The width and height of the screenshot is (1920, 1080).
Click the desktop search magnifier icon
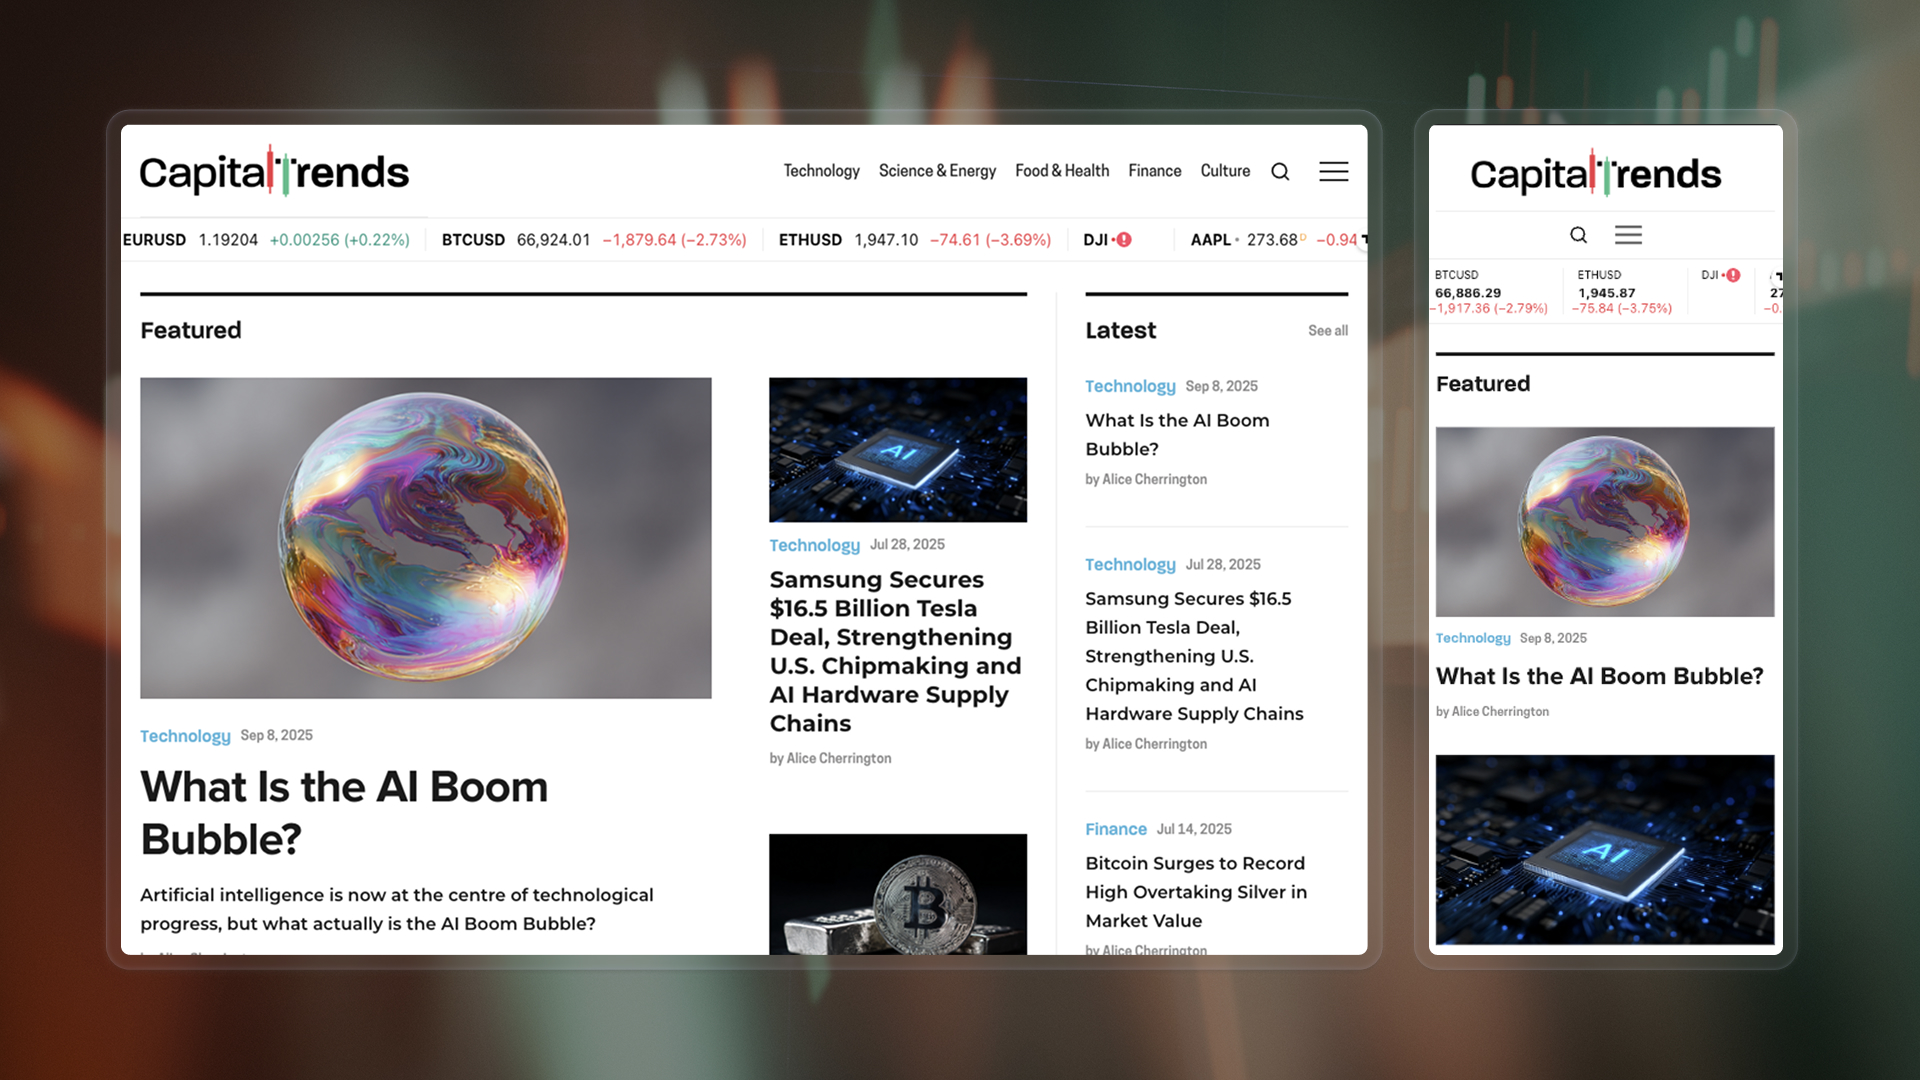pyautogui.click(x=1280, y=172)
